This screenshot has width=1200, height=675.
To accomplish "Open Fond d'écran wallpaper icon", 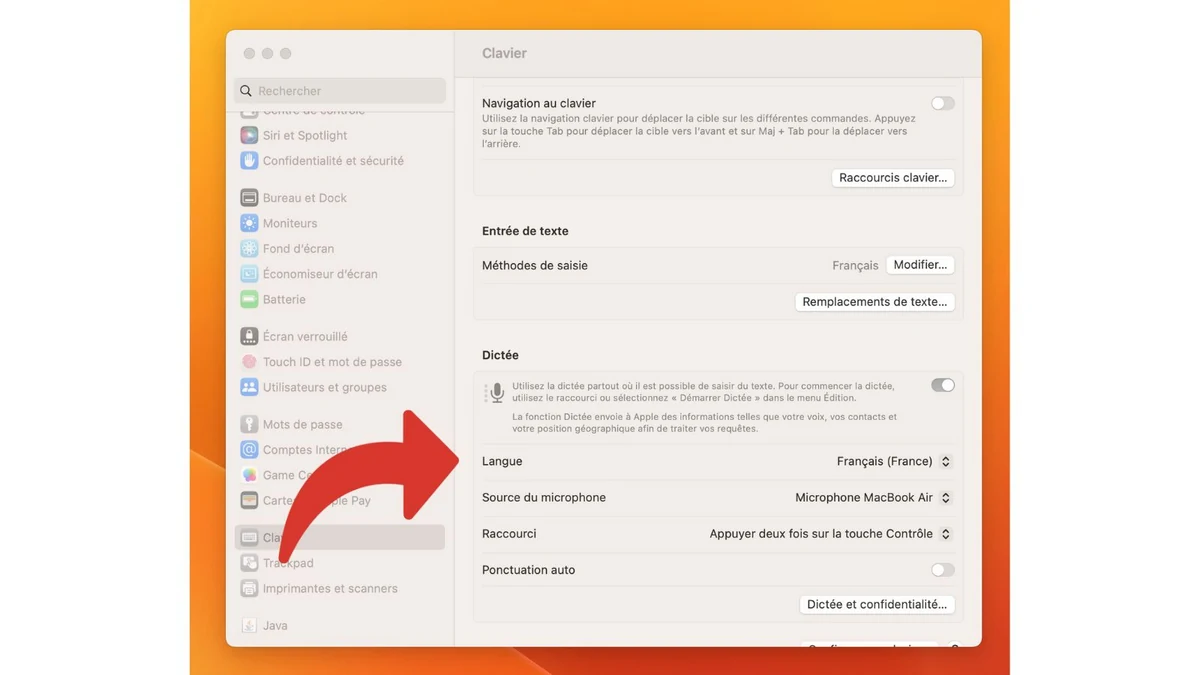I will coord(249,248).
